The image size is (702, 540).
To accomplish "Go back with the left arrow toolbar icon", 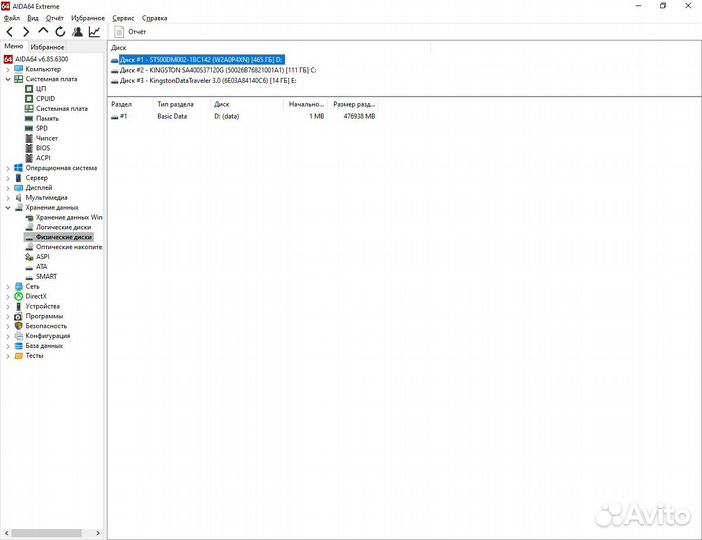I will pyautogui.click(x=9, y=32).
